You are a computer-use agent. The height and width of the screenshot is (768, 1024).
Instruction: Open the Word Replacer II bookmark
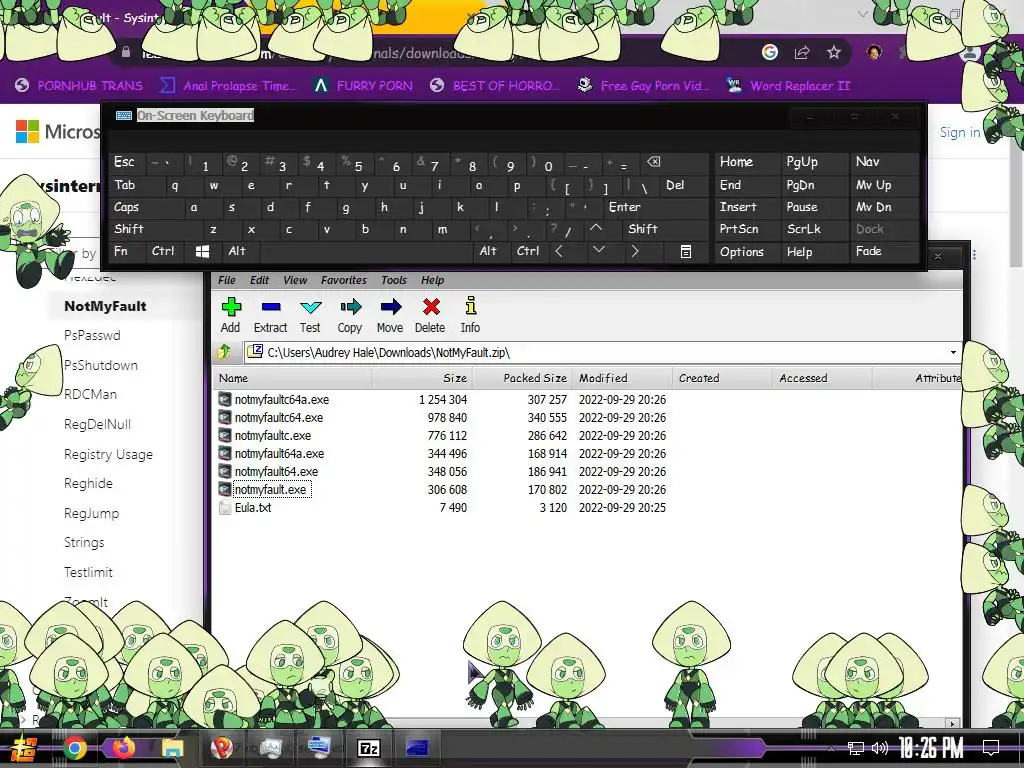tap(789, 86)
